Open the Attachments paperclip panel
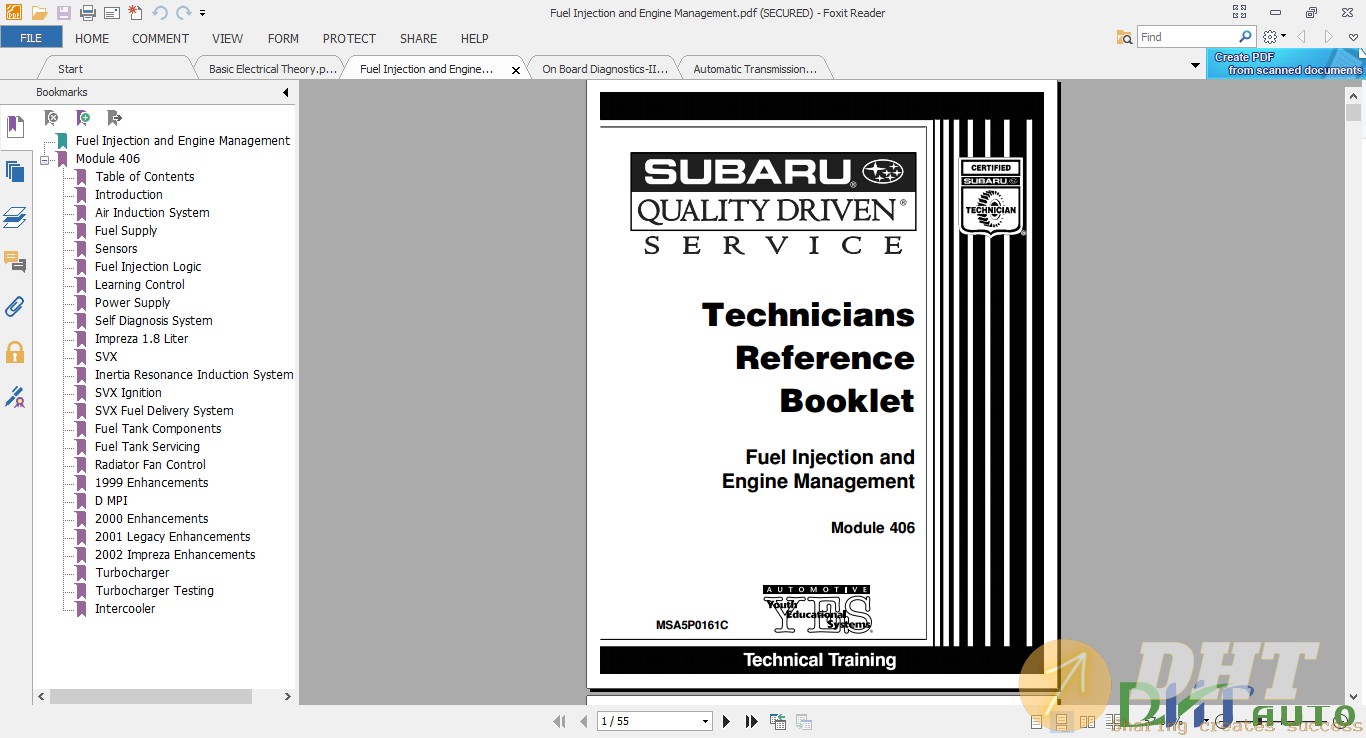The image size is (1366, 738). coord(15,306)
